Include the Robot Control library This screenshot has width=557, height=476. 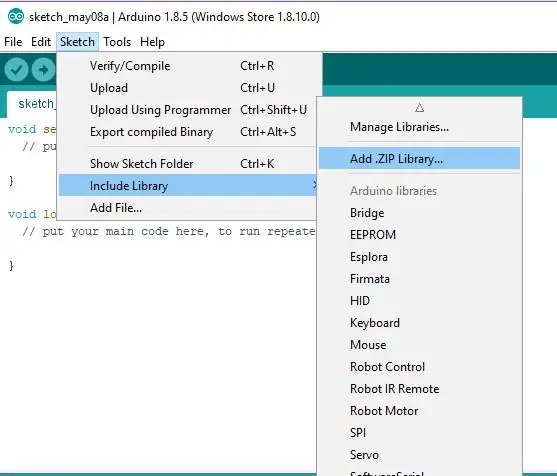pyautogui.click(x=420, y=367)
